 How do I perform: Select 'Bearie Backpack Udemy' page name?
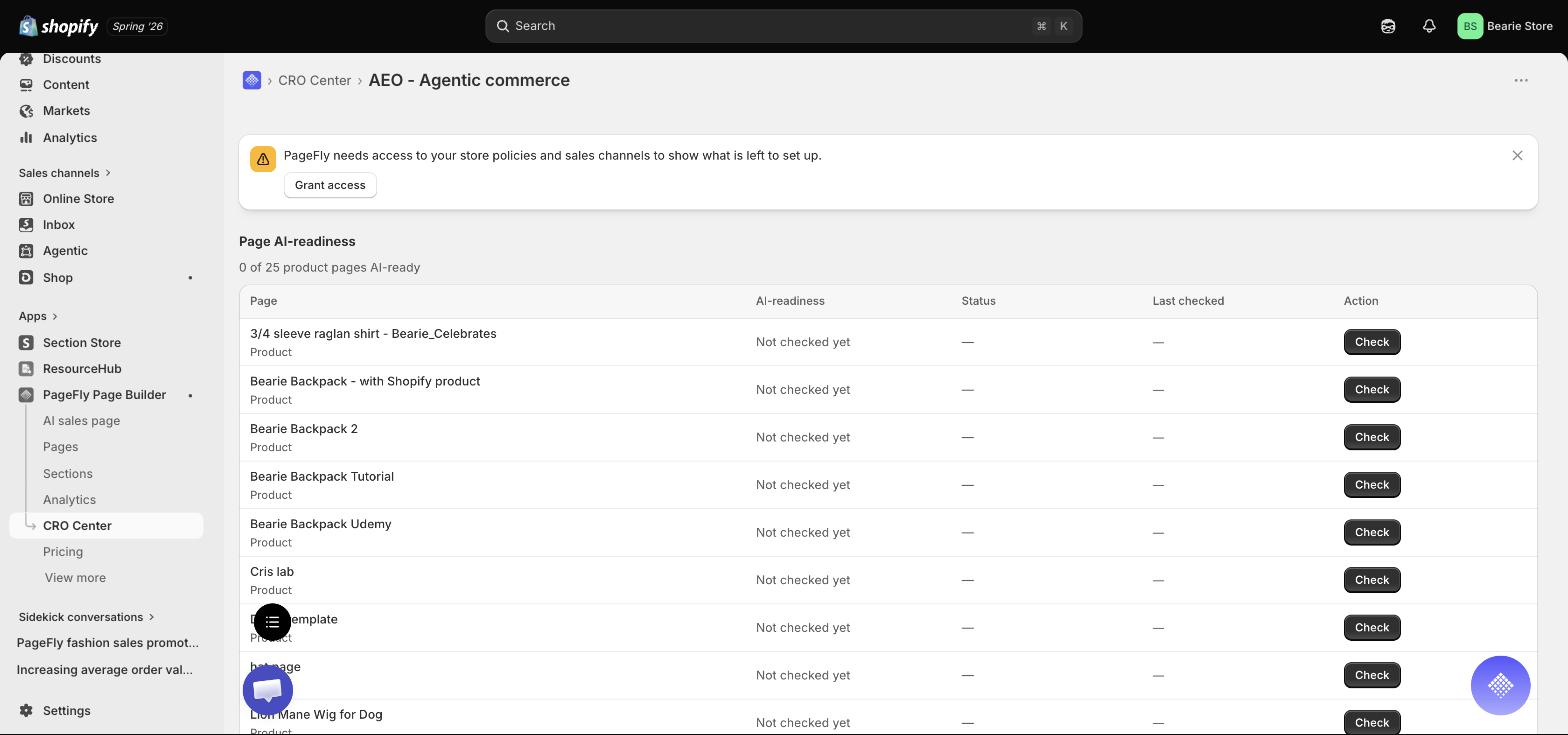321,524
